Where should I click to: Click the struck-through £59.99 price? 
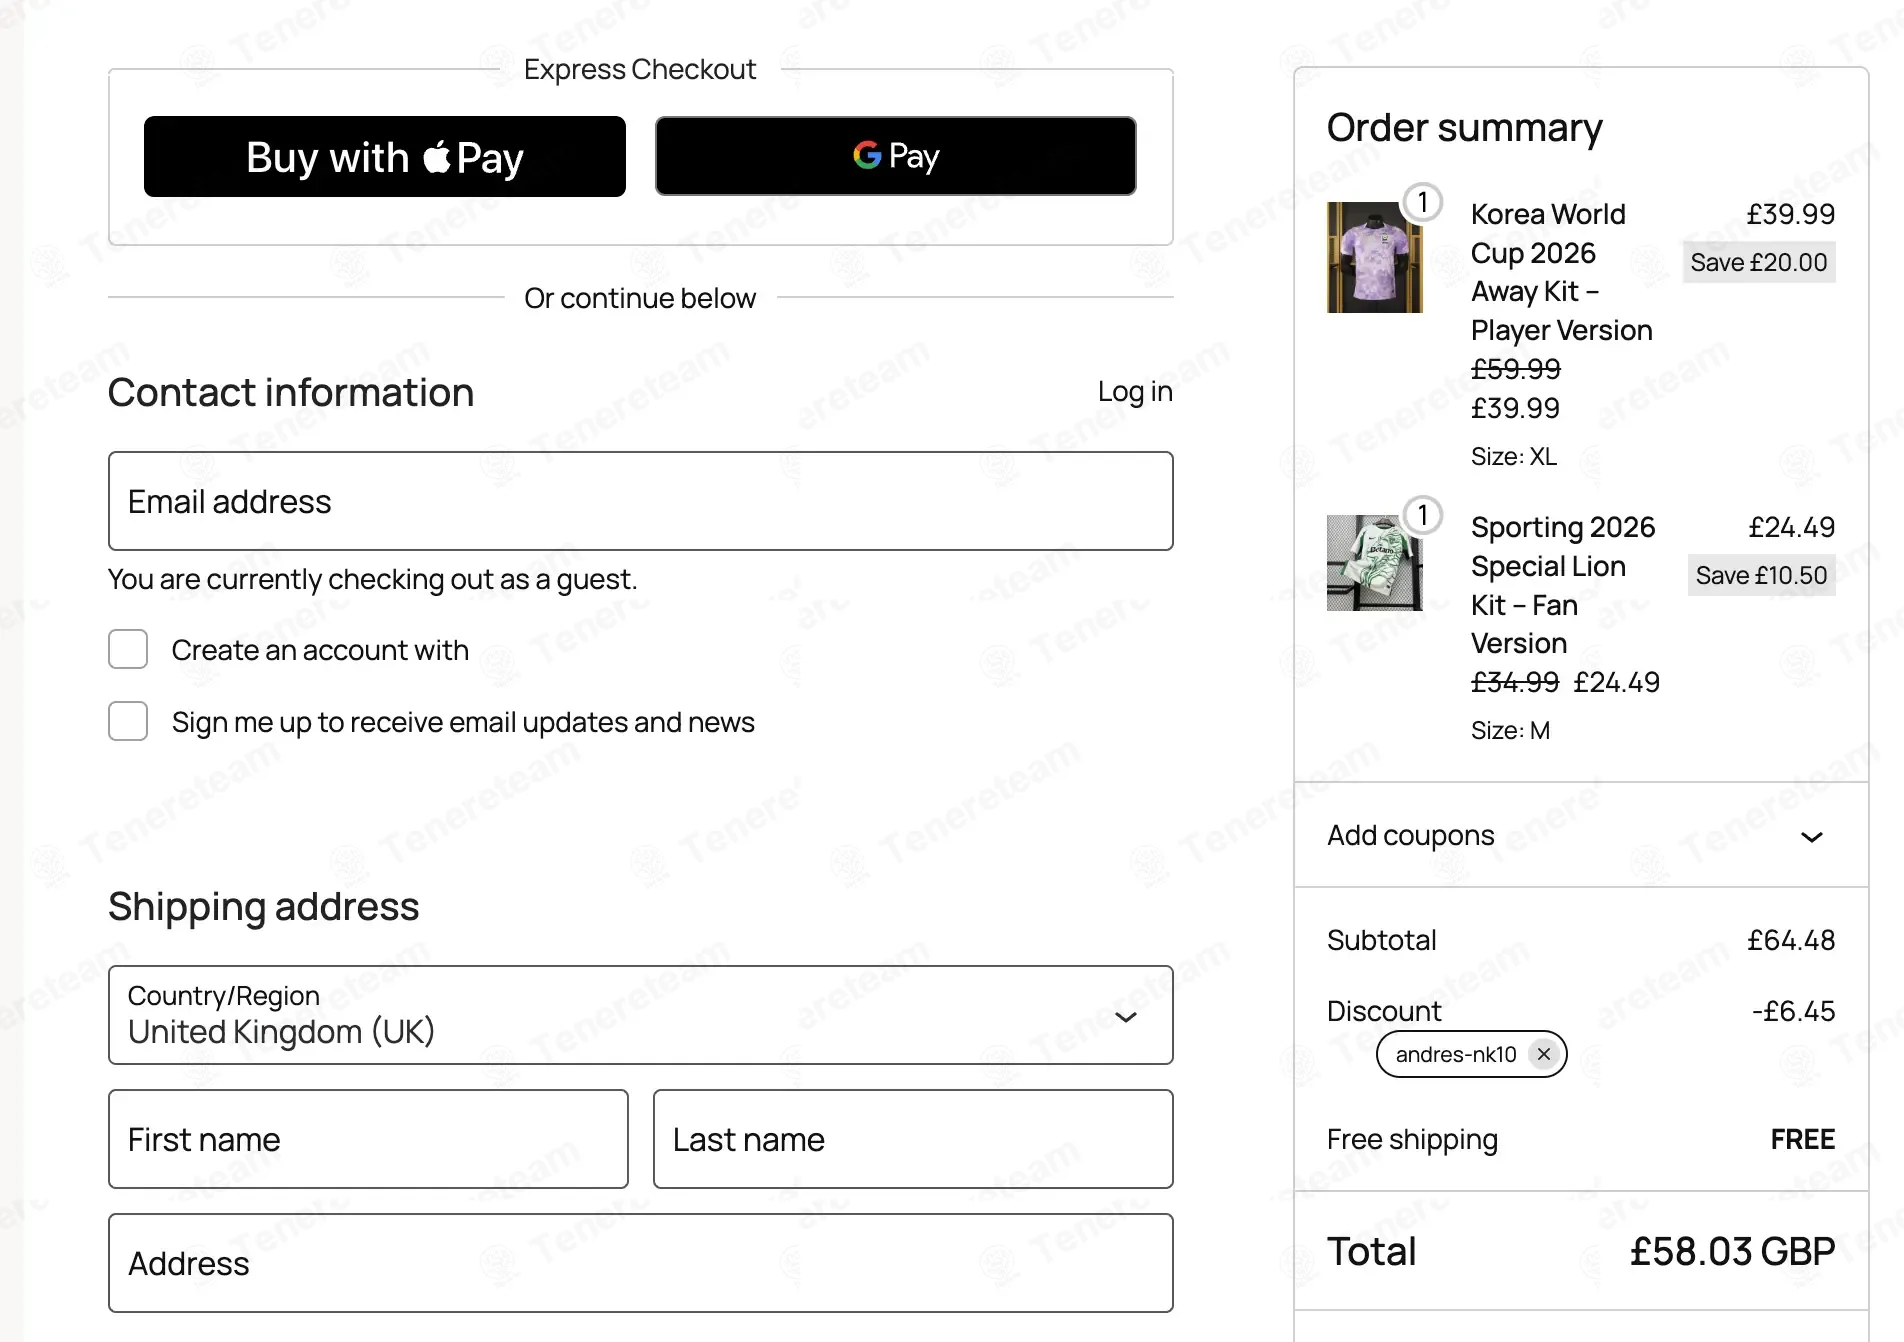point(1516,369)
